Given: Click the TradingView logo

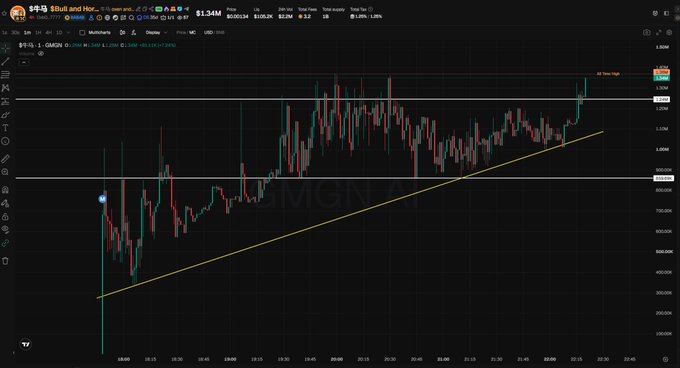Looking at the screenshot, I should (x=26, y=344).
